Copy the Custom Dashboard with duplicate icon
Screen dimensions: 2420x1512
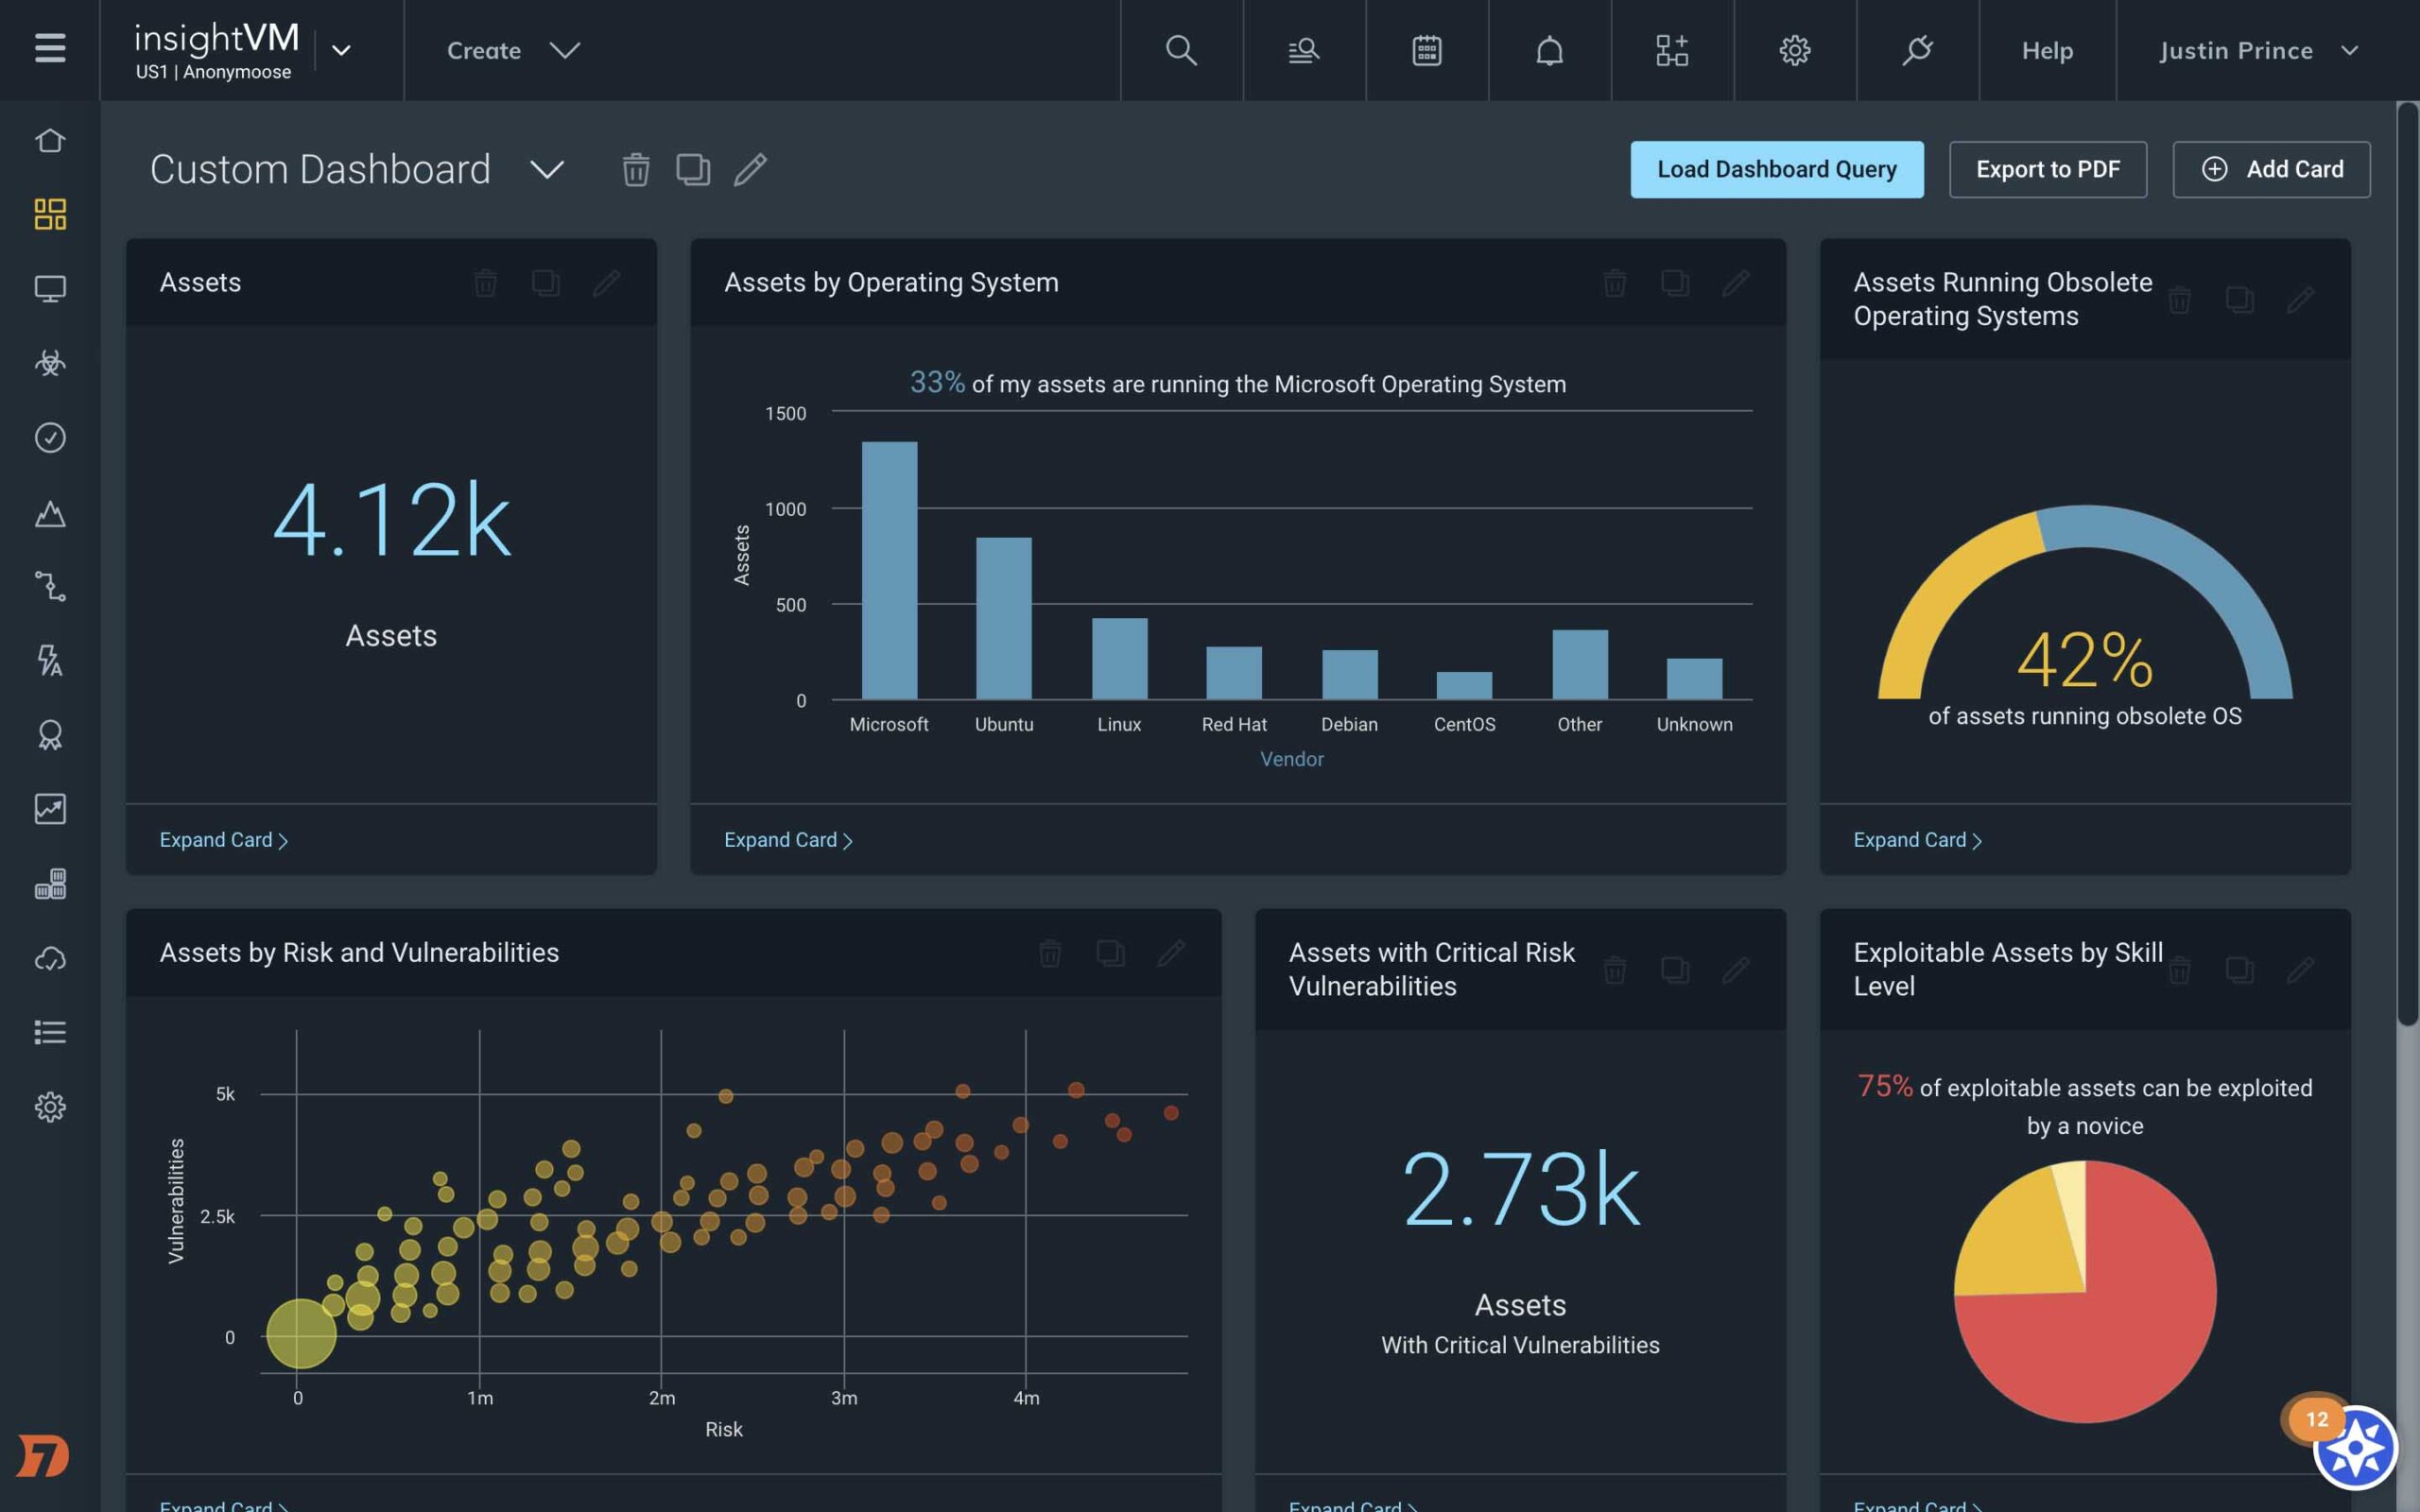(693, 169)
